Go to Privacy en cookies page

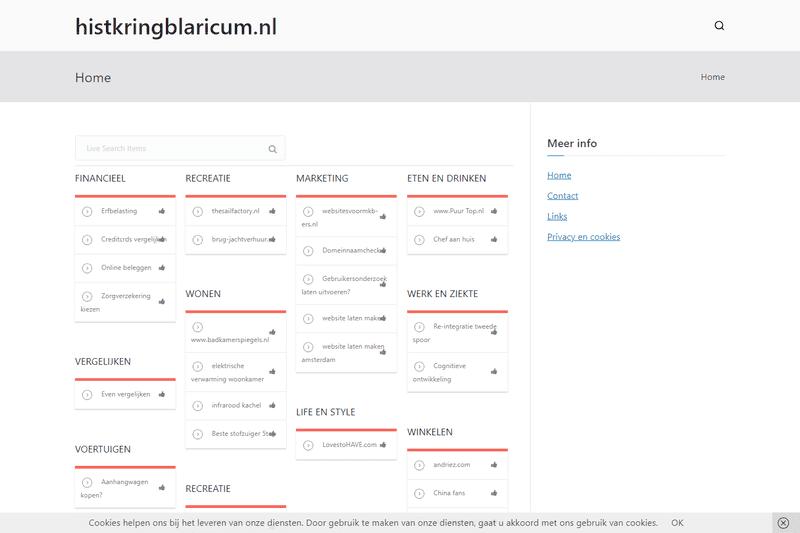click(583, 237)
